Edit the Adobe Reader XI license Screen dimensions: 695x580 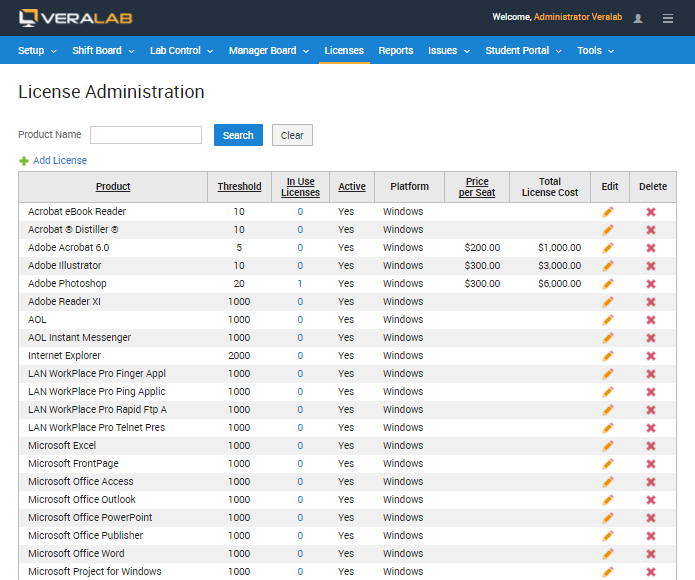click(608, 302)
